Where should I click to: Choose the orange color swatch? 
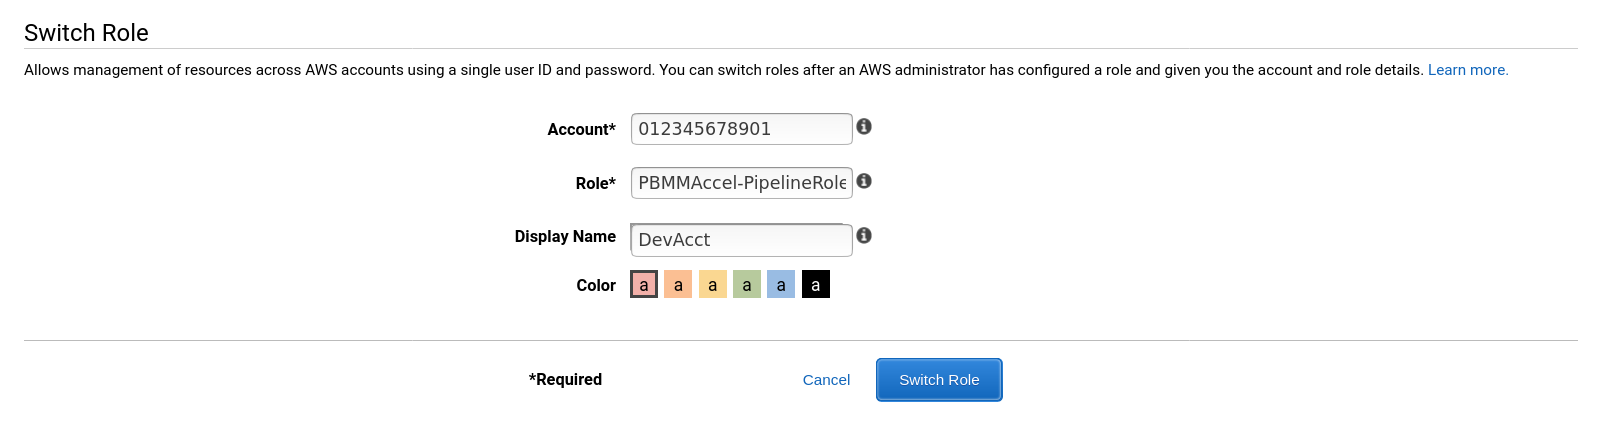point(678,285)
